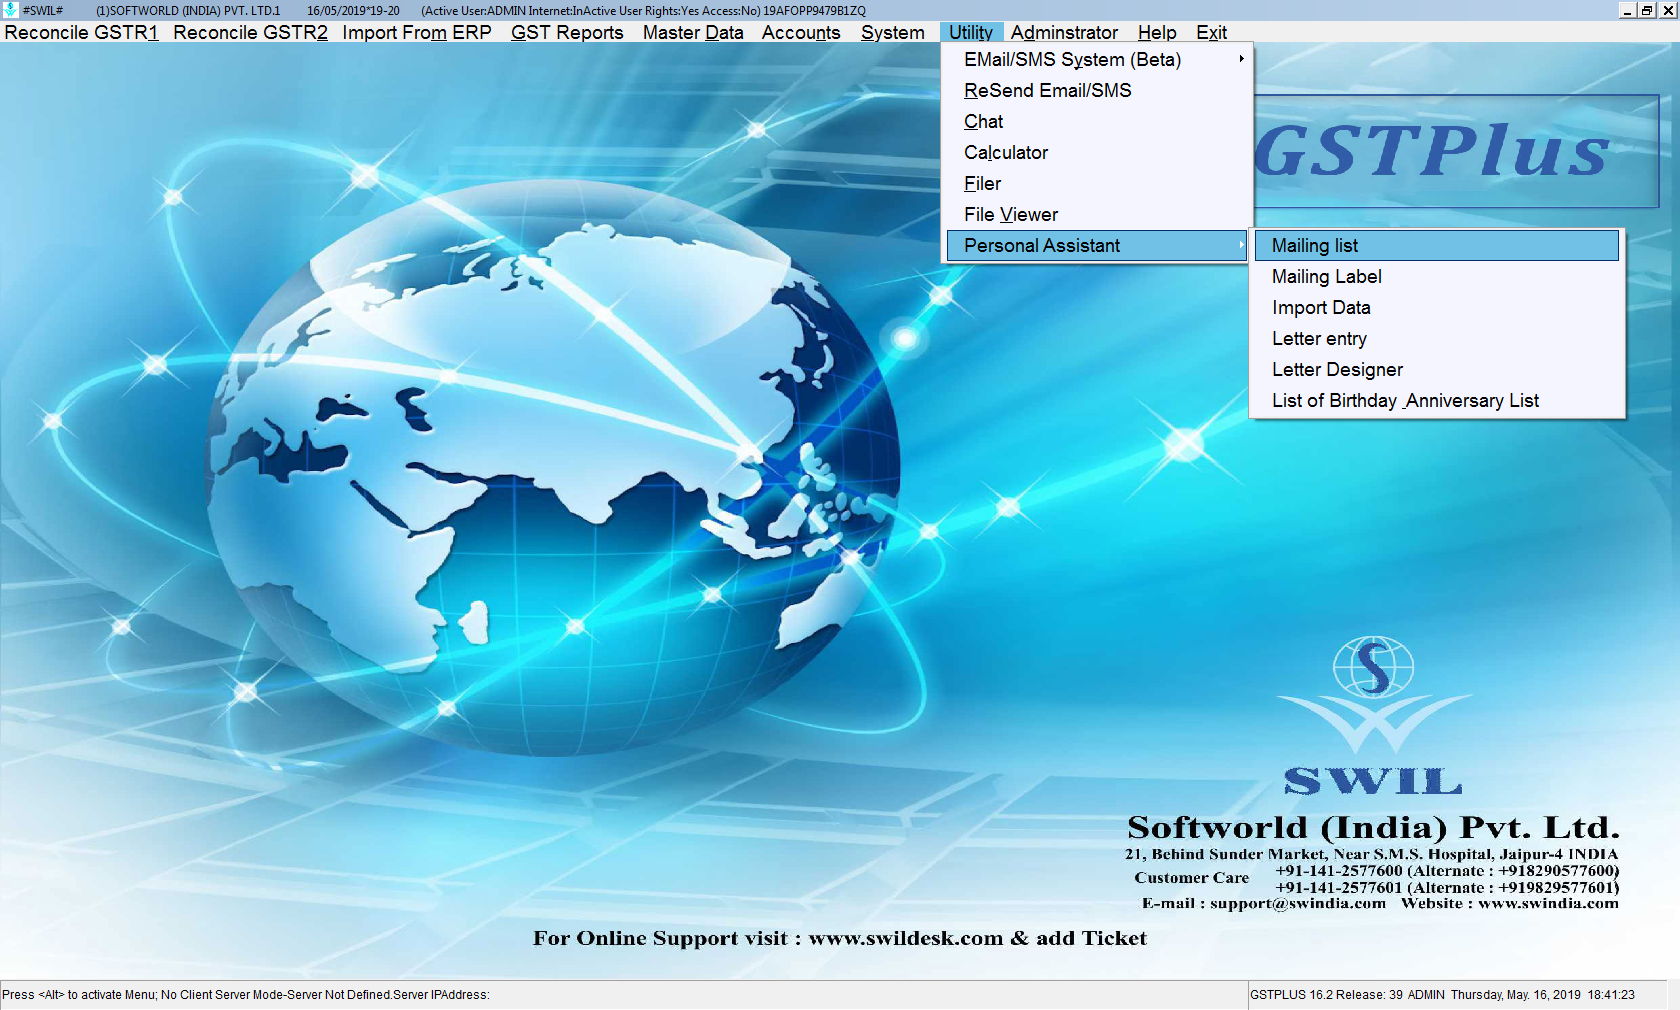Open List of Birthday Anniversary List
The image size is (1680, 1010).
point(1437,401)
